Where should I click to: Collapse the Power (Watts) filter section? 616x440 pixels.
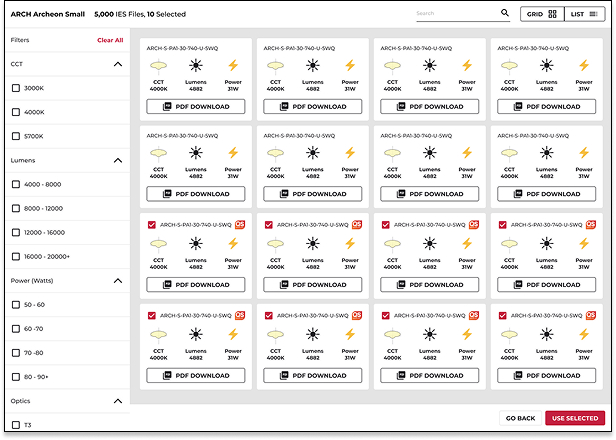[118, 280]
